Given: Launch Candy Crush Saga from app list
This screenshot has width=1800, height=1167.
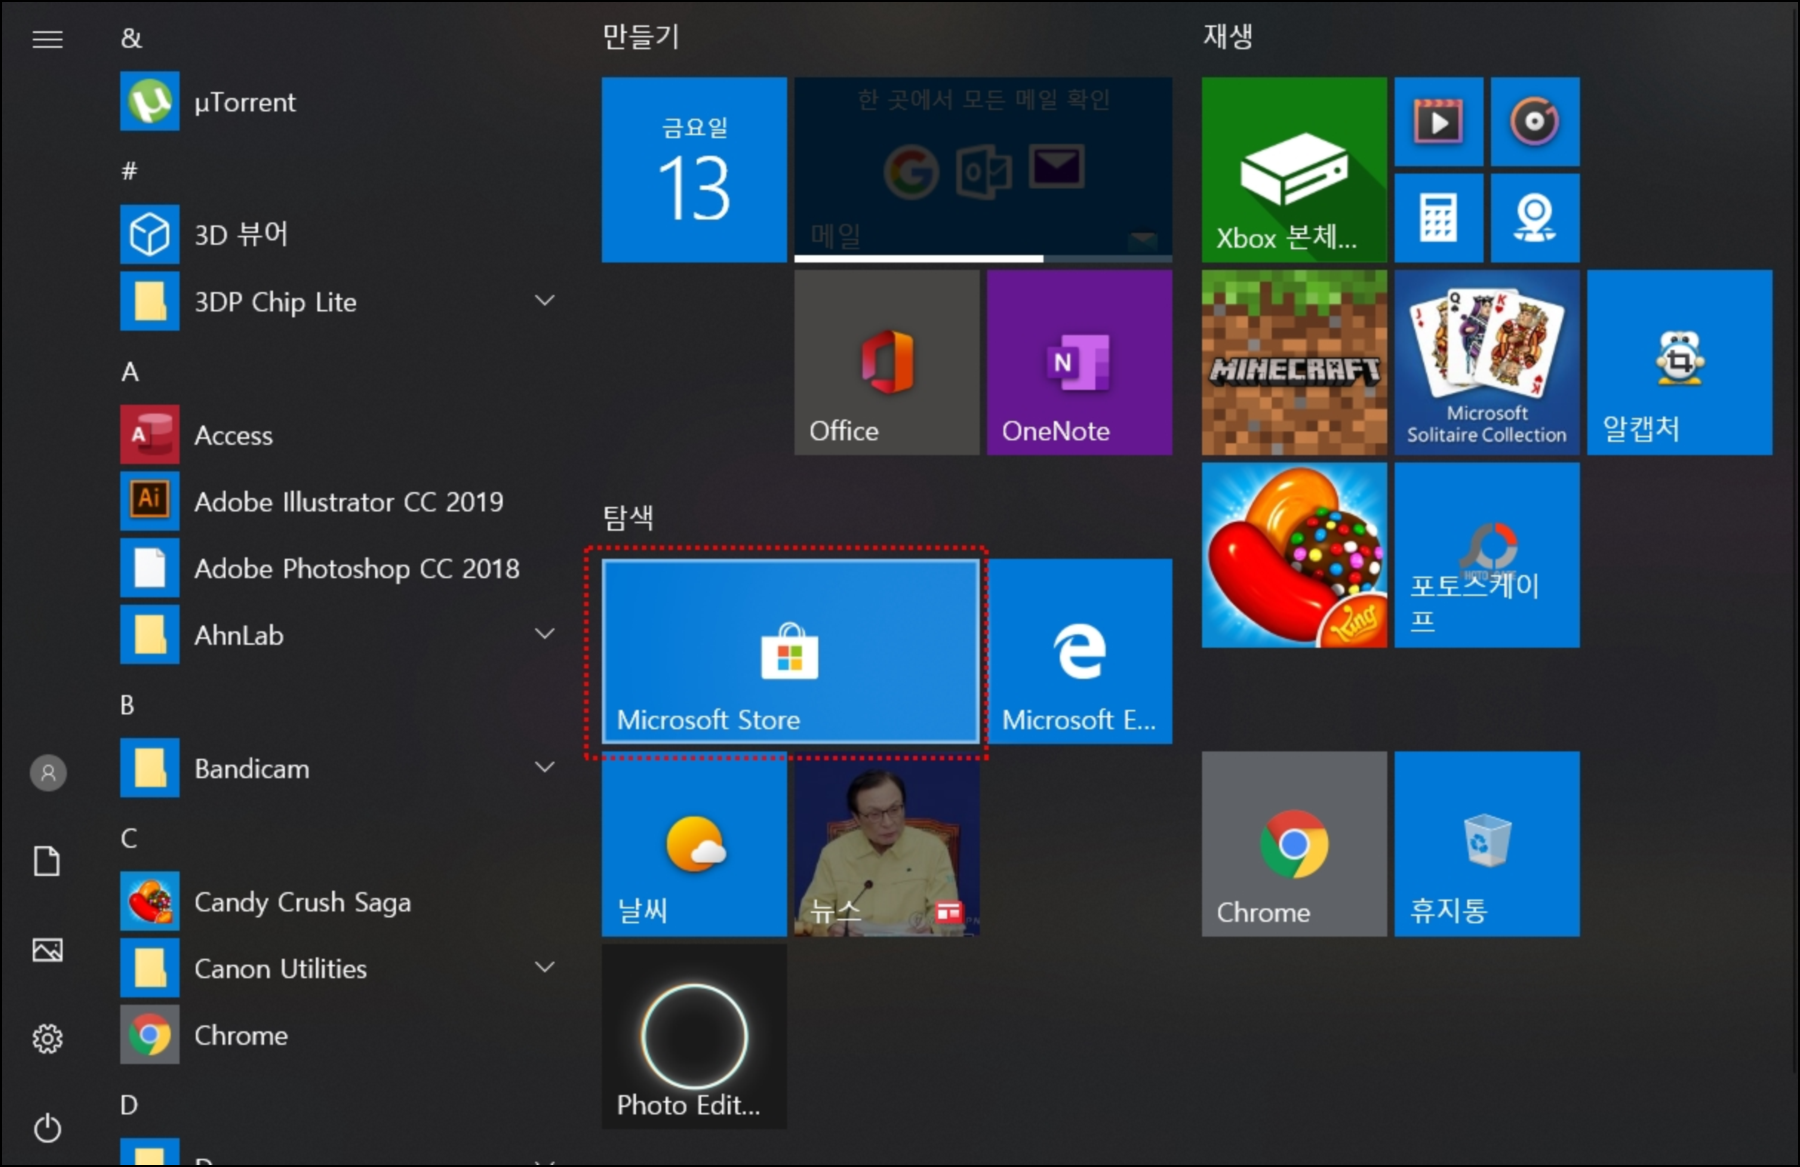Looking at the screenshot, I should [340, 901].
